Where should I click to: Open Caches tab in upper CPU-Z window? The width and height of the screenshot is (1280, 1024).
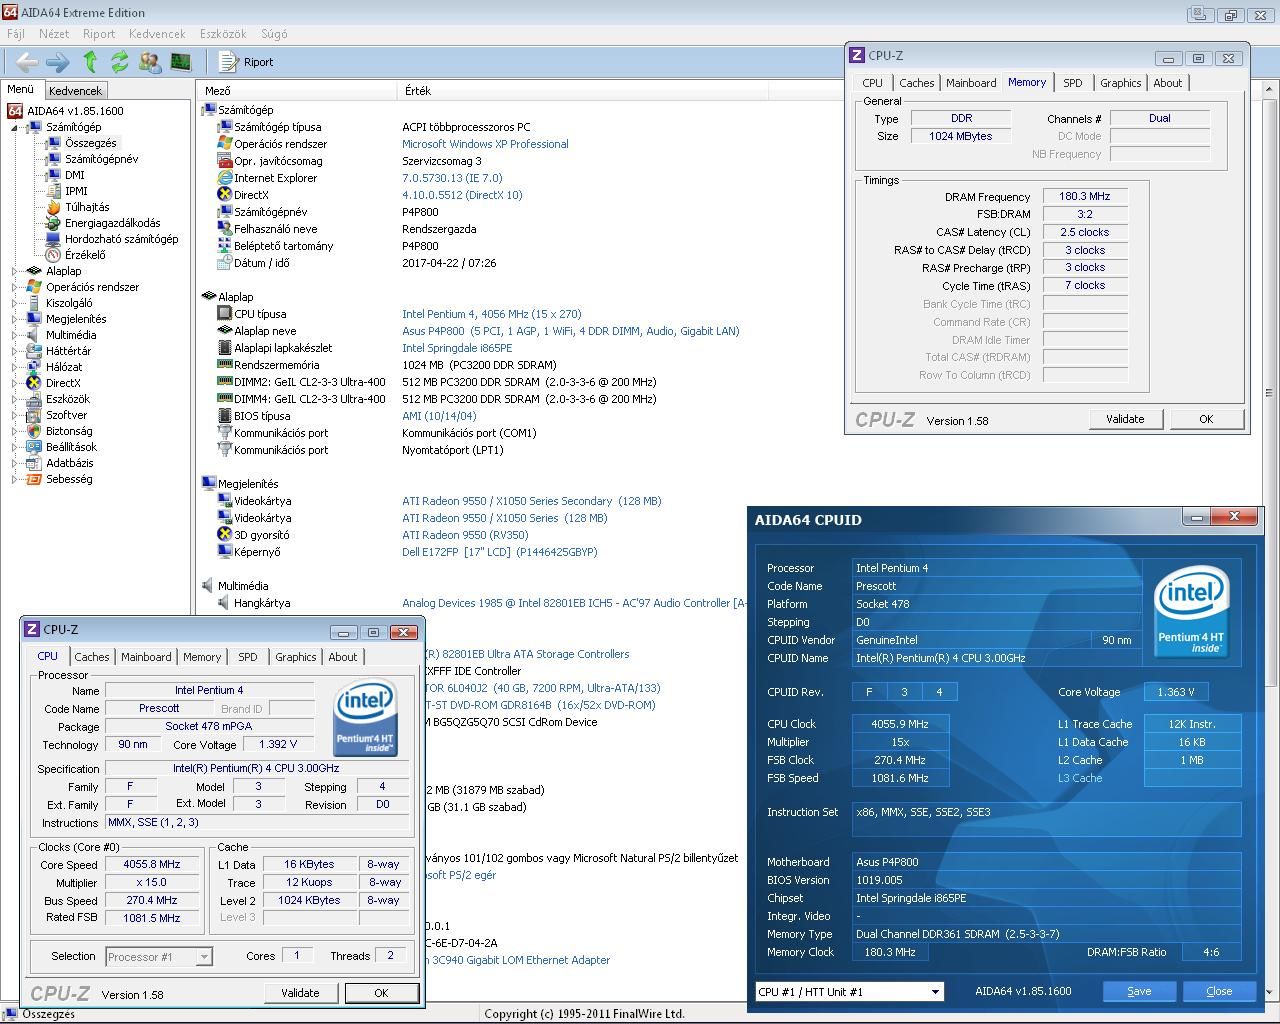(x=916, y=83)
